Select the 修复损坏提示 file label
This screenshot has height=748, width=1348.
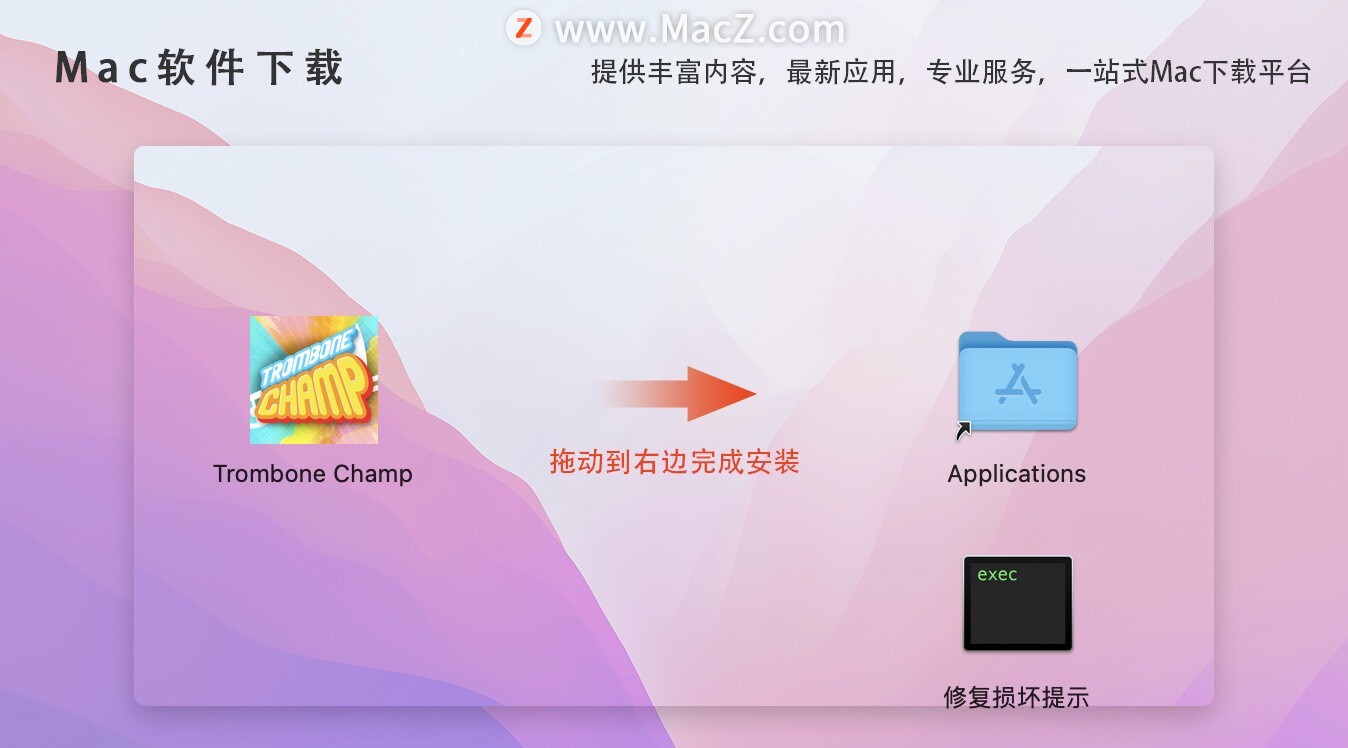[x=1017, y=697]
